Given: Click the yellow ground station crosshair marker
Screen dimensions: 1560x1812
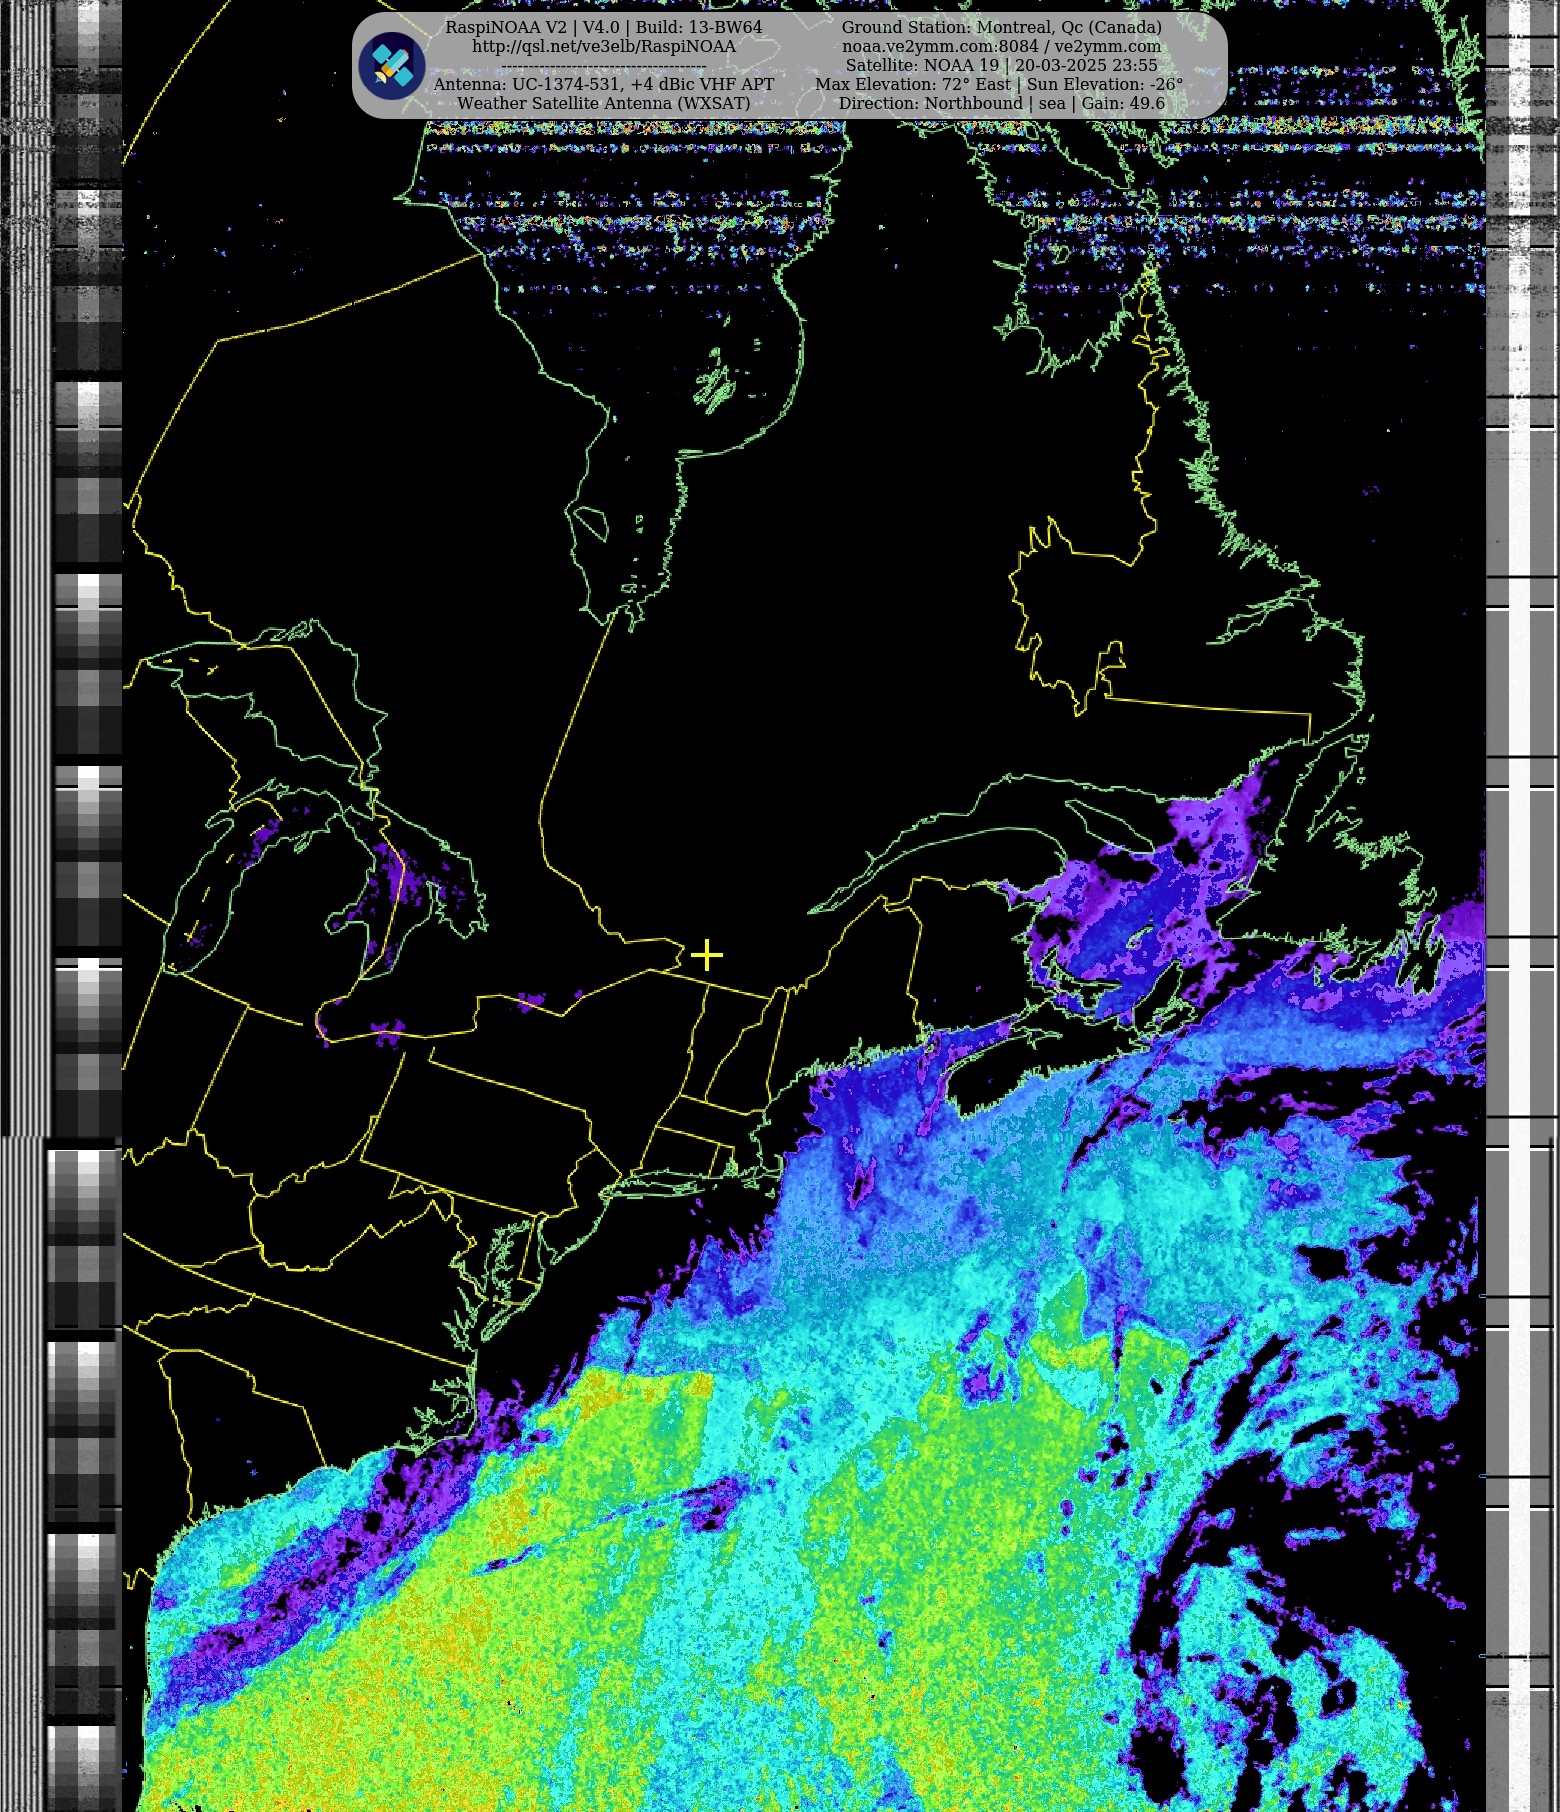Looking at the screenshot, I should click(x=706, y=955).
